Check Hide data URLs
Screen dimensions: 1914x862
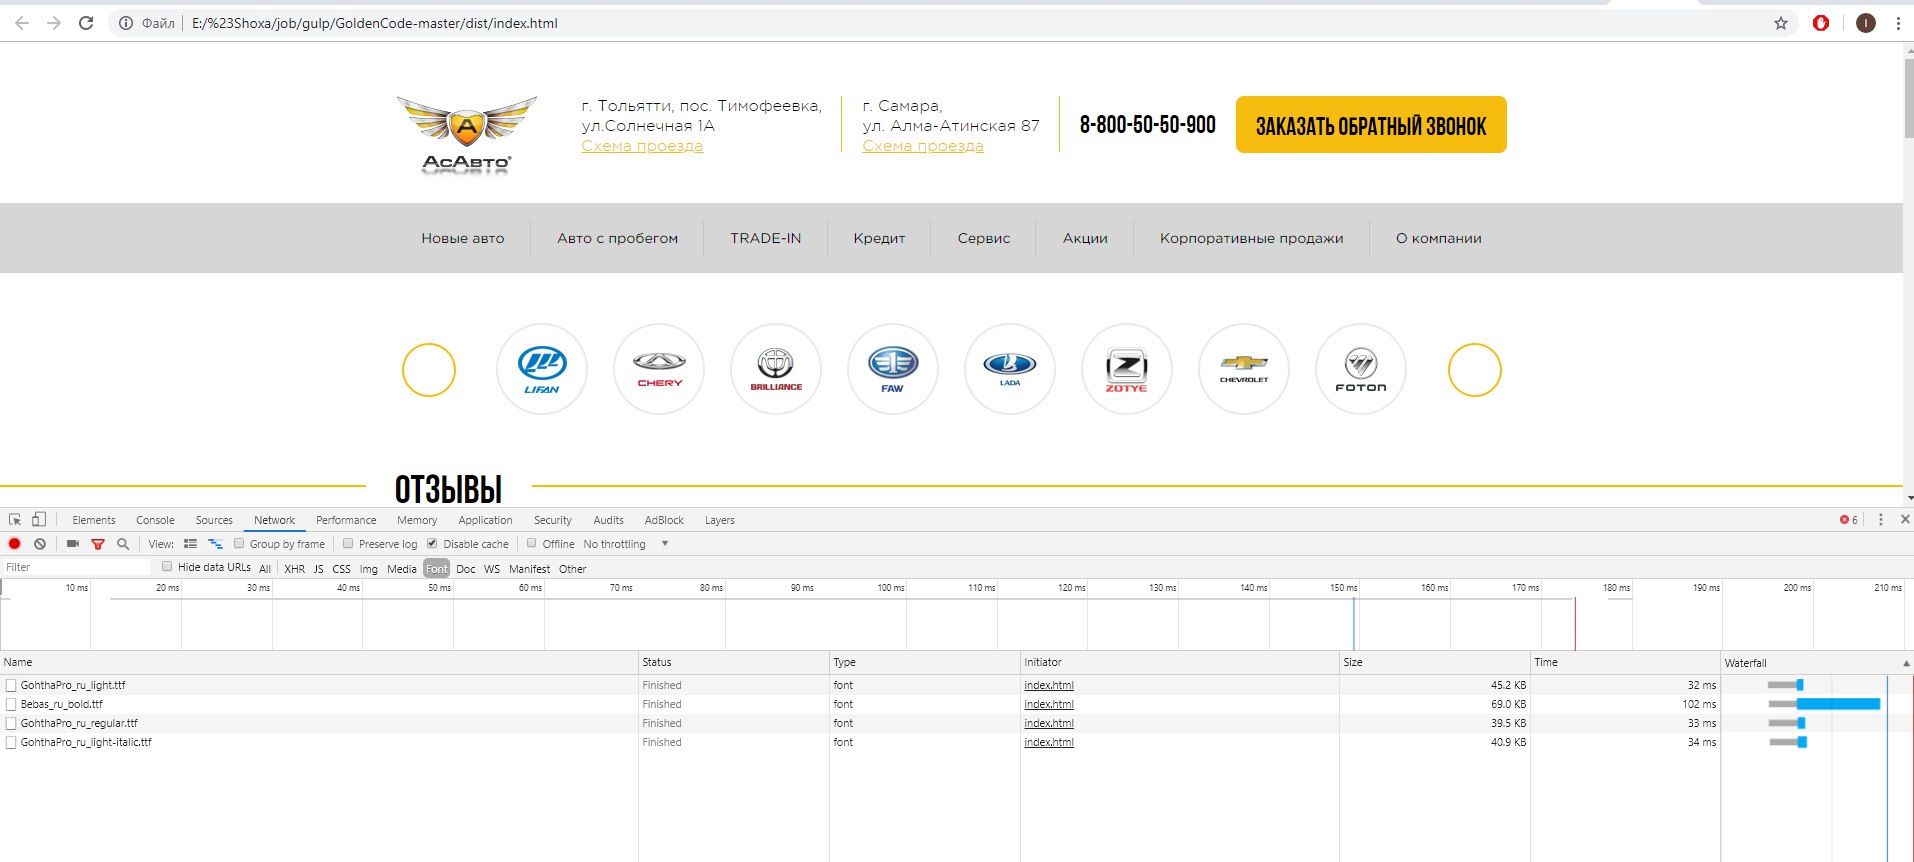coord(167,567)
